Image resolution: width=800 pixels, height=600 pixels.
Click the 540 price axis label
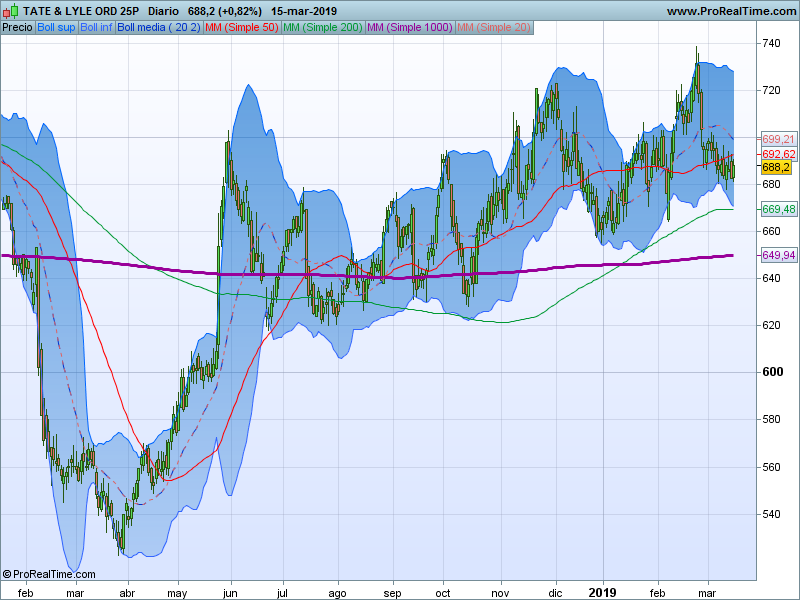tap(771, 514)
